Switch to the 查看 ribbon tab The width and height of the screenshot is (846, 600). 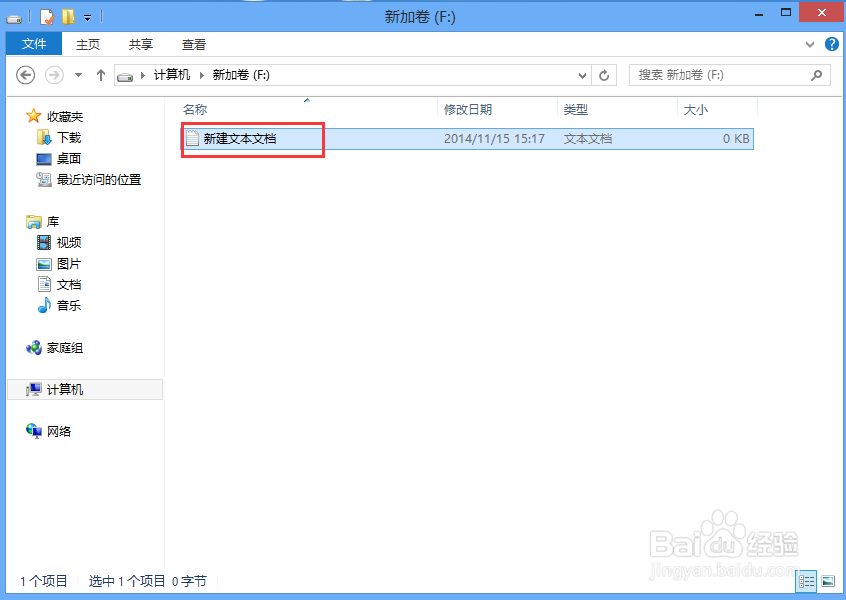[x=193, y=44]
